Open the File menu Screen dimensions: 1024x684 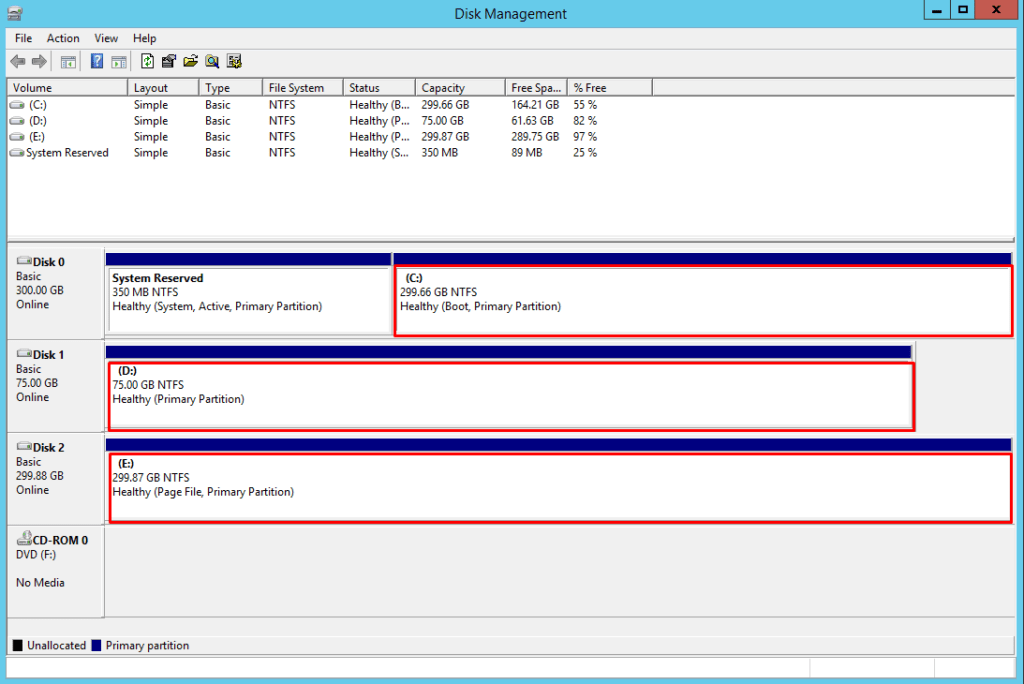[x=22, y=38]
